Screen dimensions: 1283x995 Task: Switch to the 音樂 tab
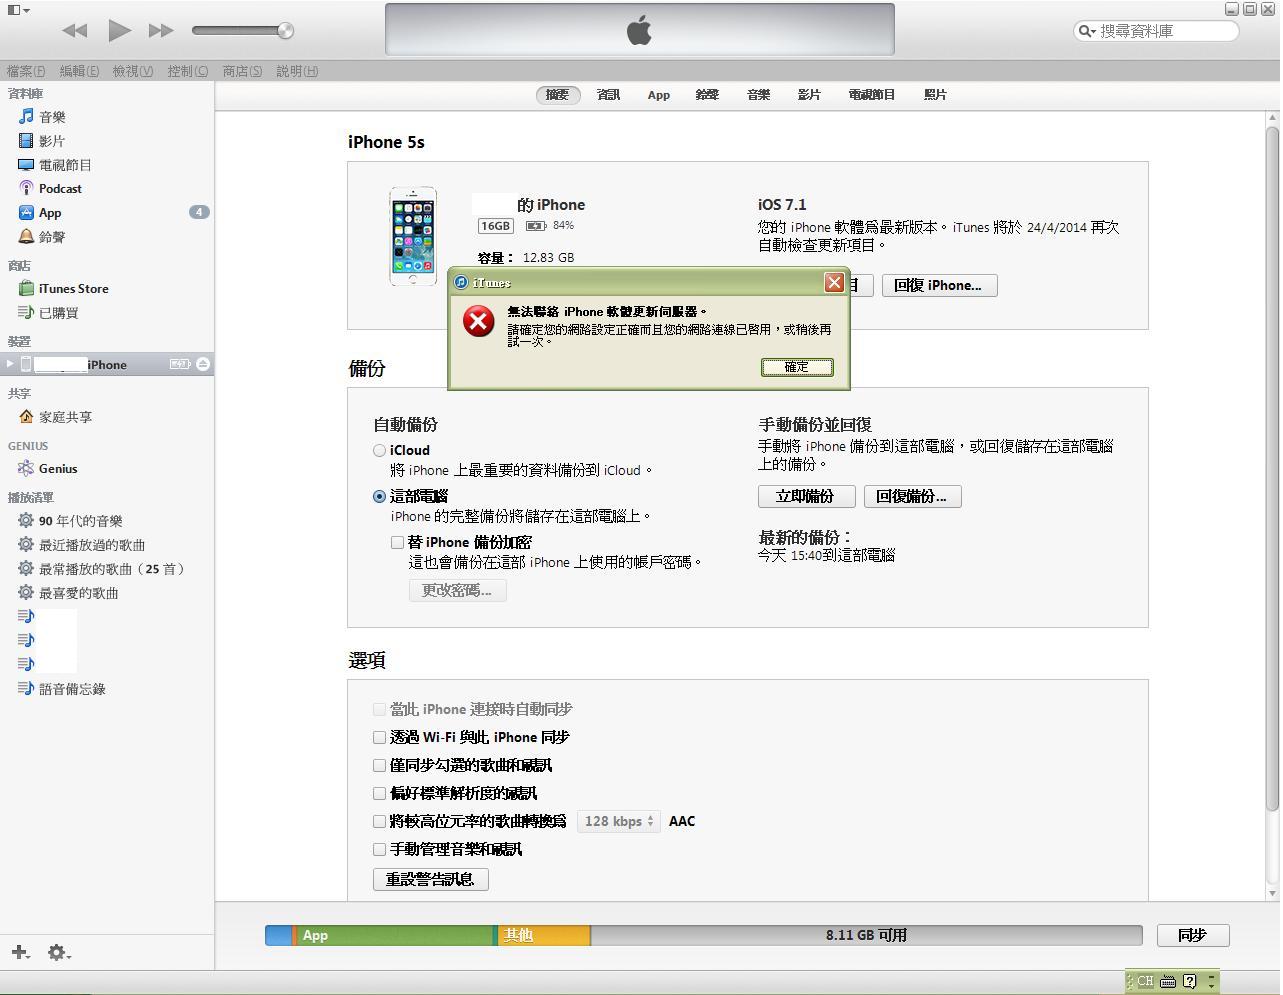pyautogui.click(x=758, y=95)
